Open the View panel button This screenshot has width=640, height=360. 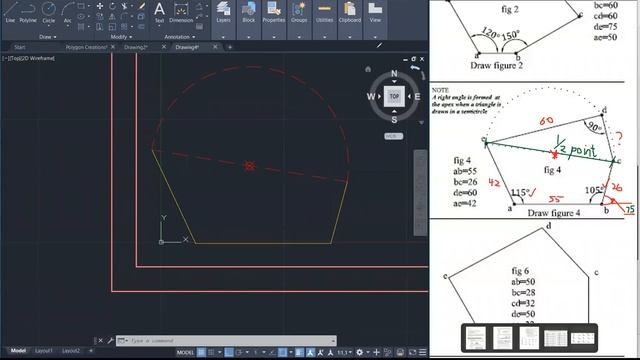click(375, 12)
